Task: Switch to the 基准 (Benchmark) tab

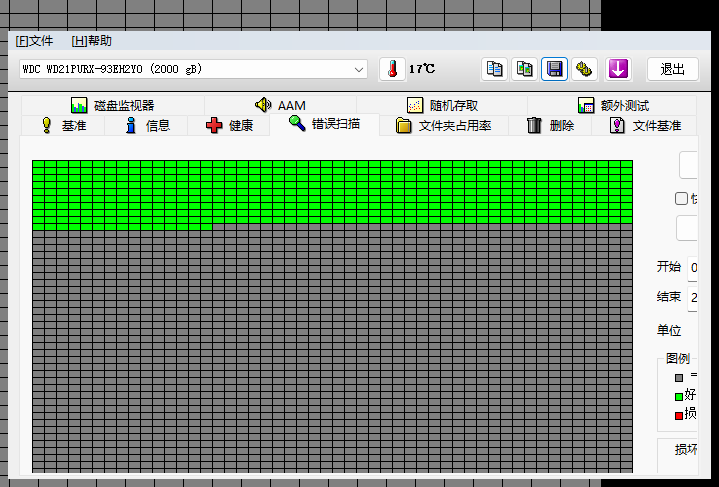Action: (63, 126)
